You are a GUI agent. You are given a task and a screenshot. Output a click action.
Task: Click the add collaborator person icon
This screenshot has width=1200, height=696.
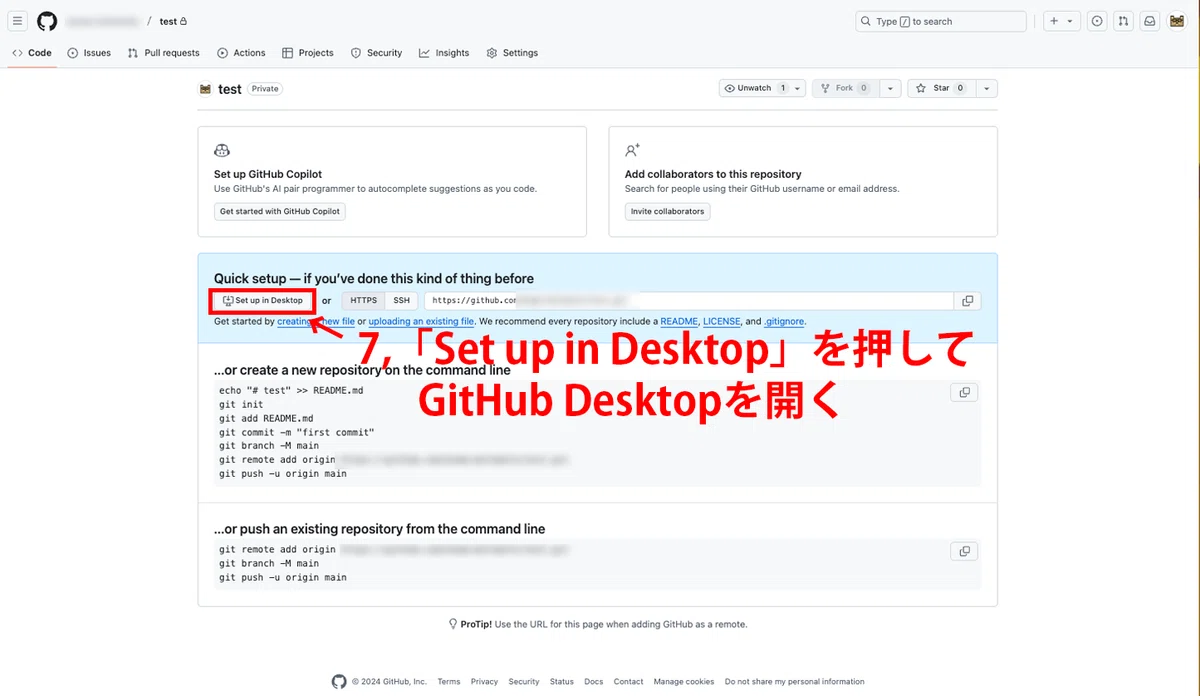pos(632,150)
